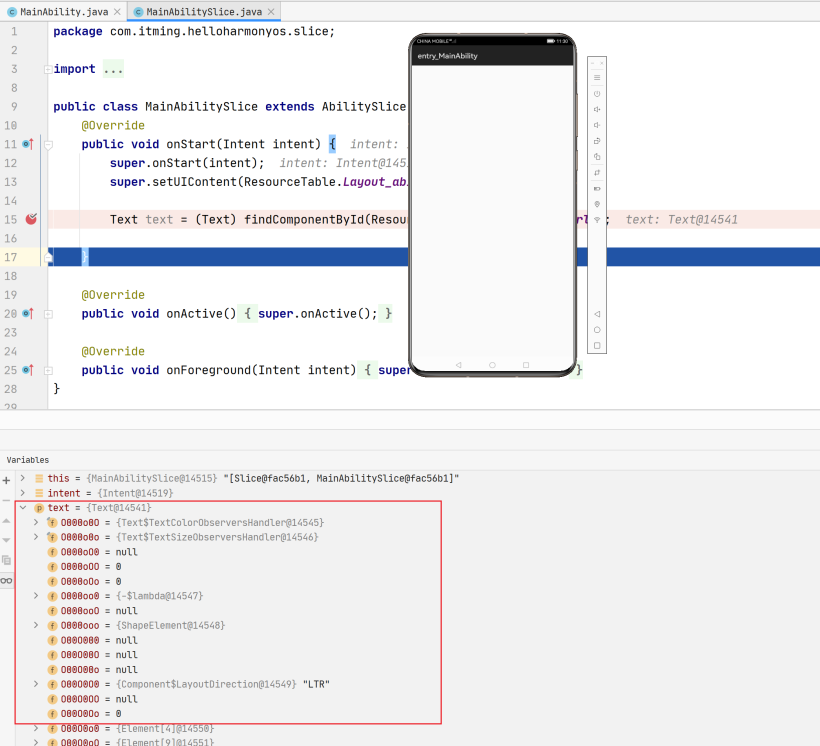Click the package declaration on line 1
The width and height of the screenshot is (820, 746).
(x=194, y=31)
